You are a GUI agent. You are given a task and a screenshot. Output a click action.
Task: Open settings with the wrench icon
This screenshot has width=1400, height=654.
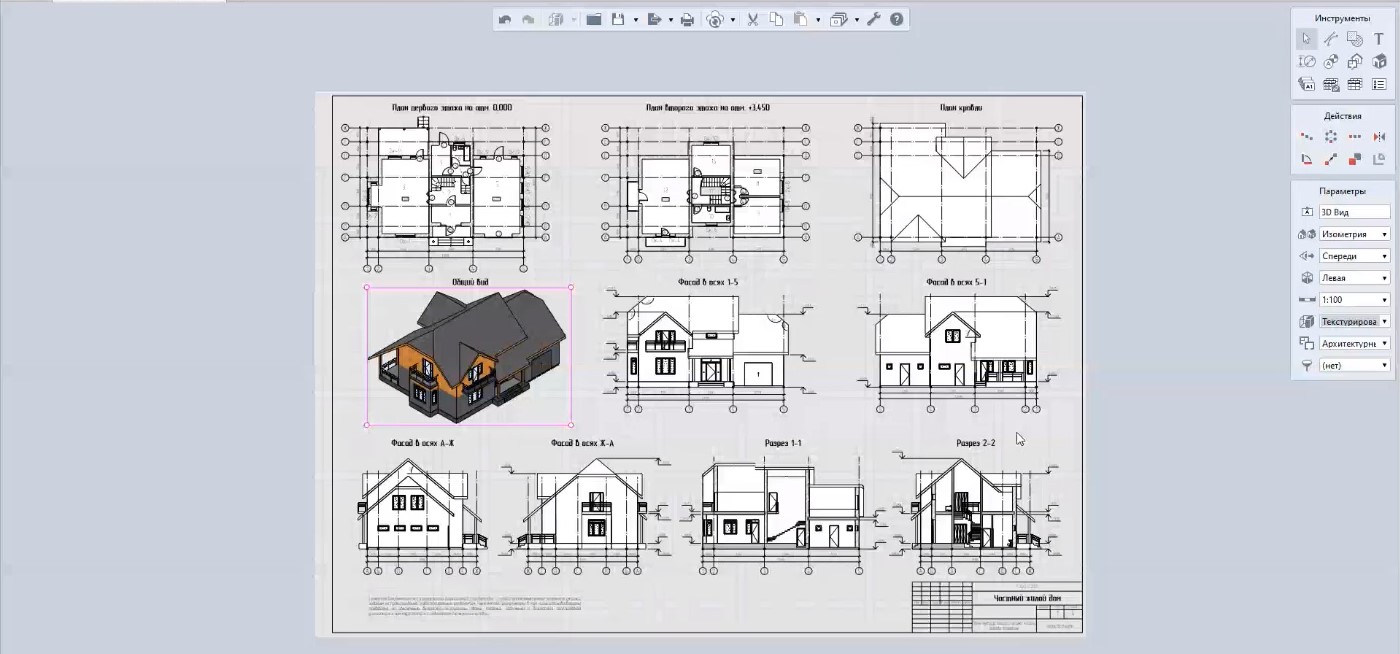point(873,19)
